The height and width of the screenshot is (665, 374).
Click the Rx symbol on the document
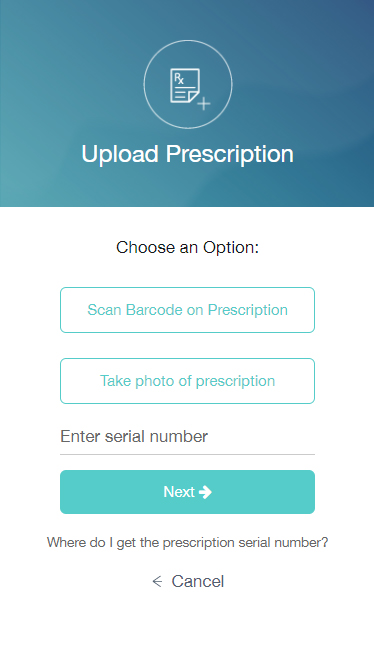(x=179, y=79)
